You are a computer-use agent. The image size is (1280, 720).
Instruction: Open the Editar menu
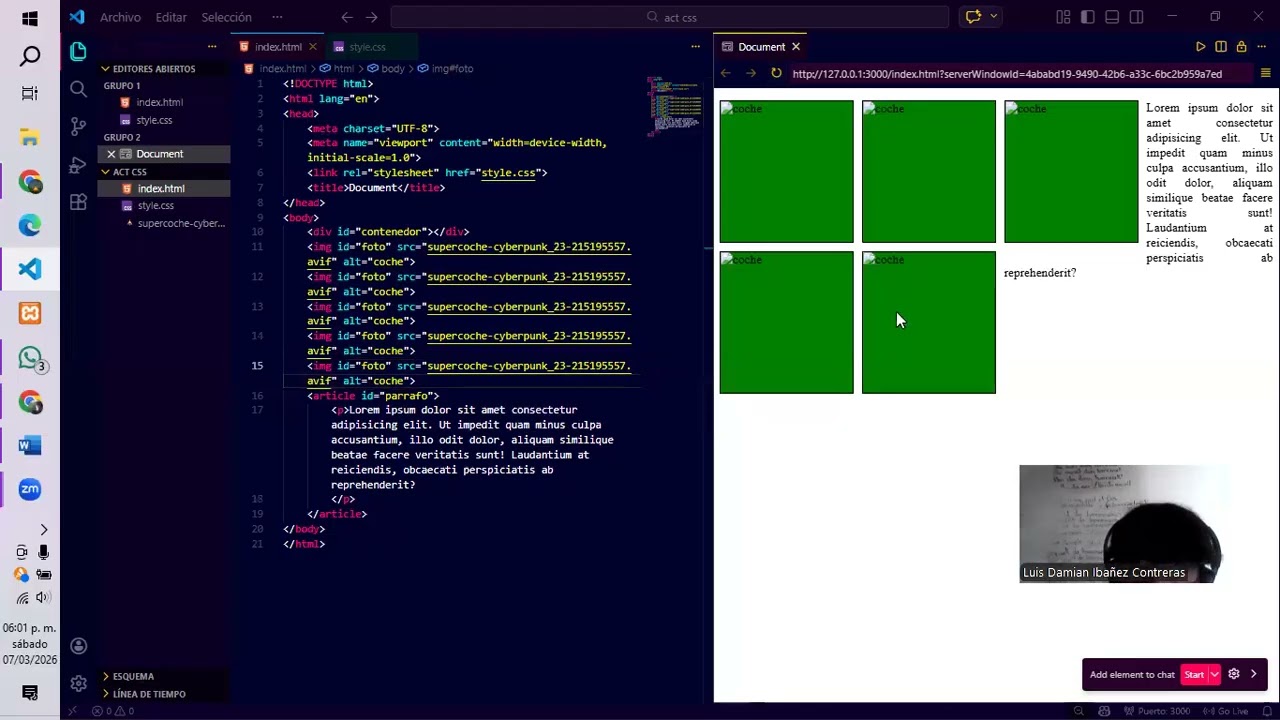(x=171, y=17)
